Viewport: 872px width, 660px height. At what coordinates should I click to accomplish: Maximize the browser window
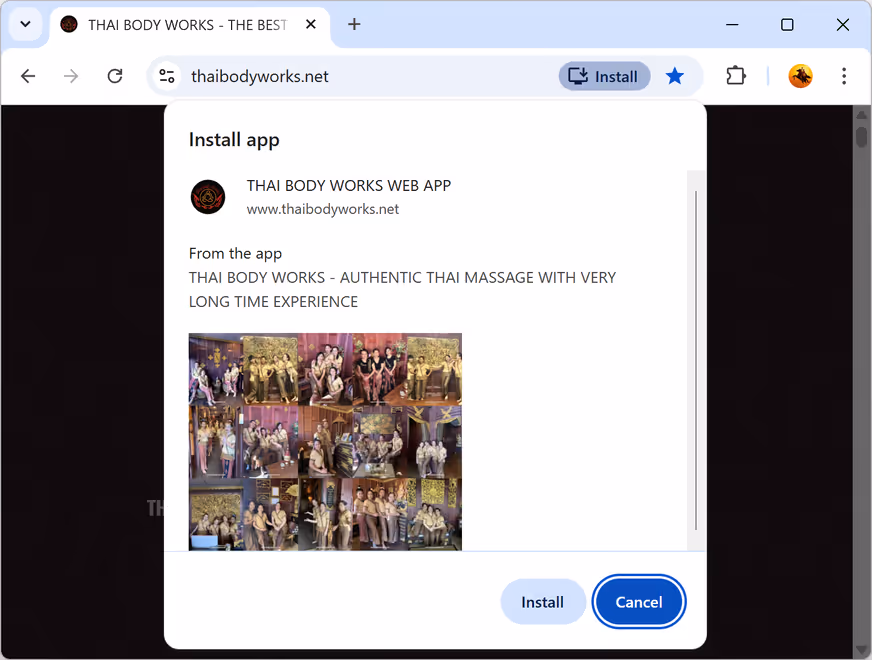(x=787, y=24)
